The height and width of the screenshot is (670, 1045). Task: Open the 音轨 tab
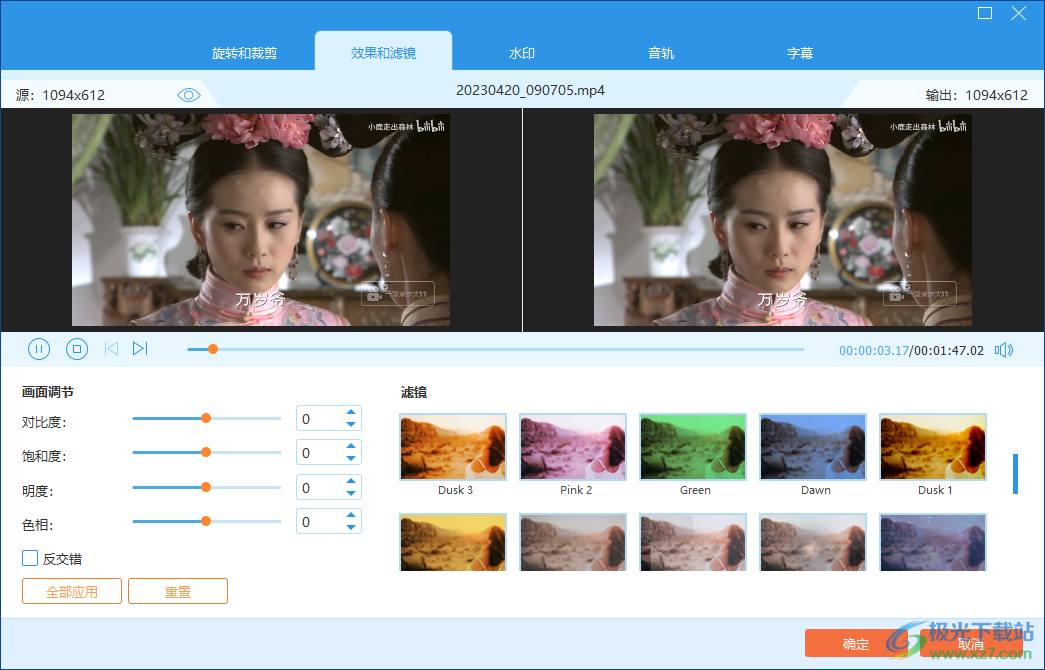tap(660, 53)
